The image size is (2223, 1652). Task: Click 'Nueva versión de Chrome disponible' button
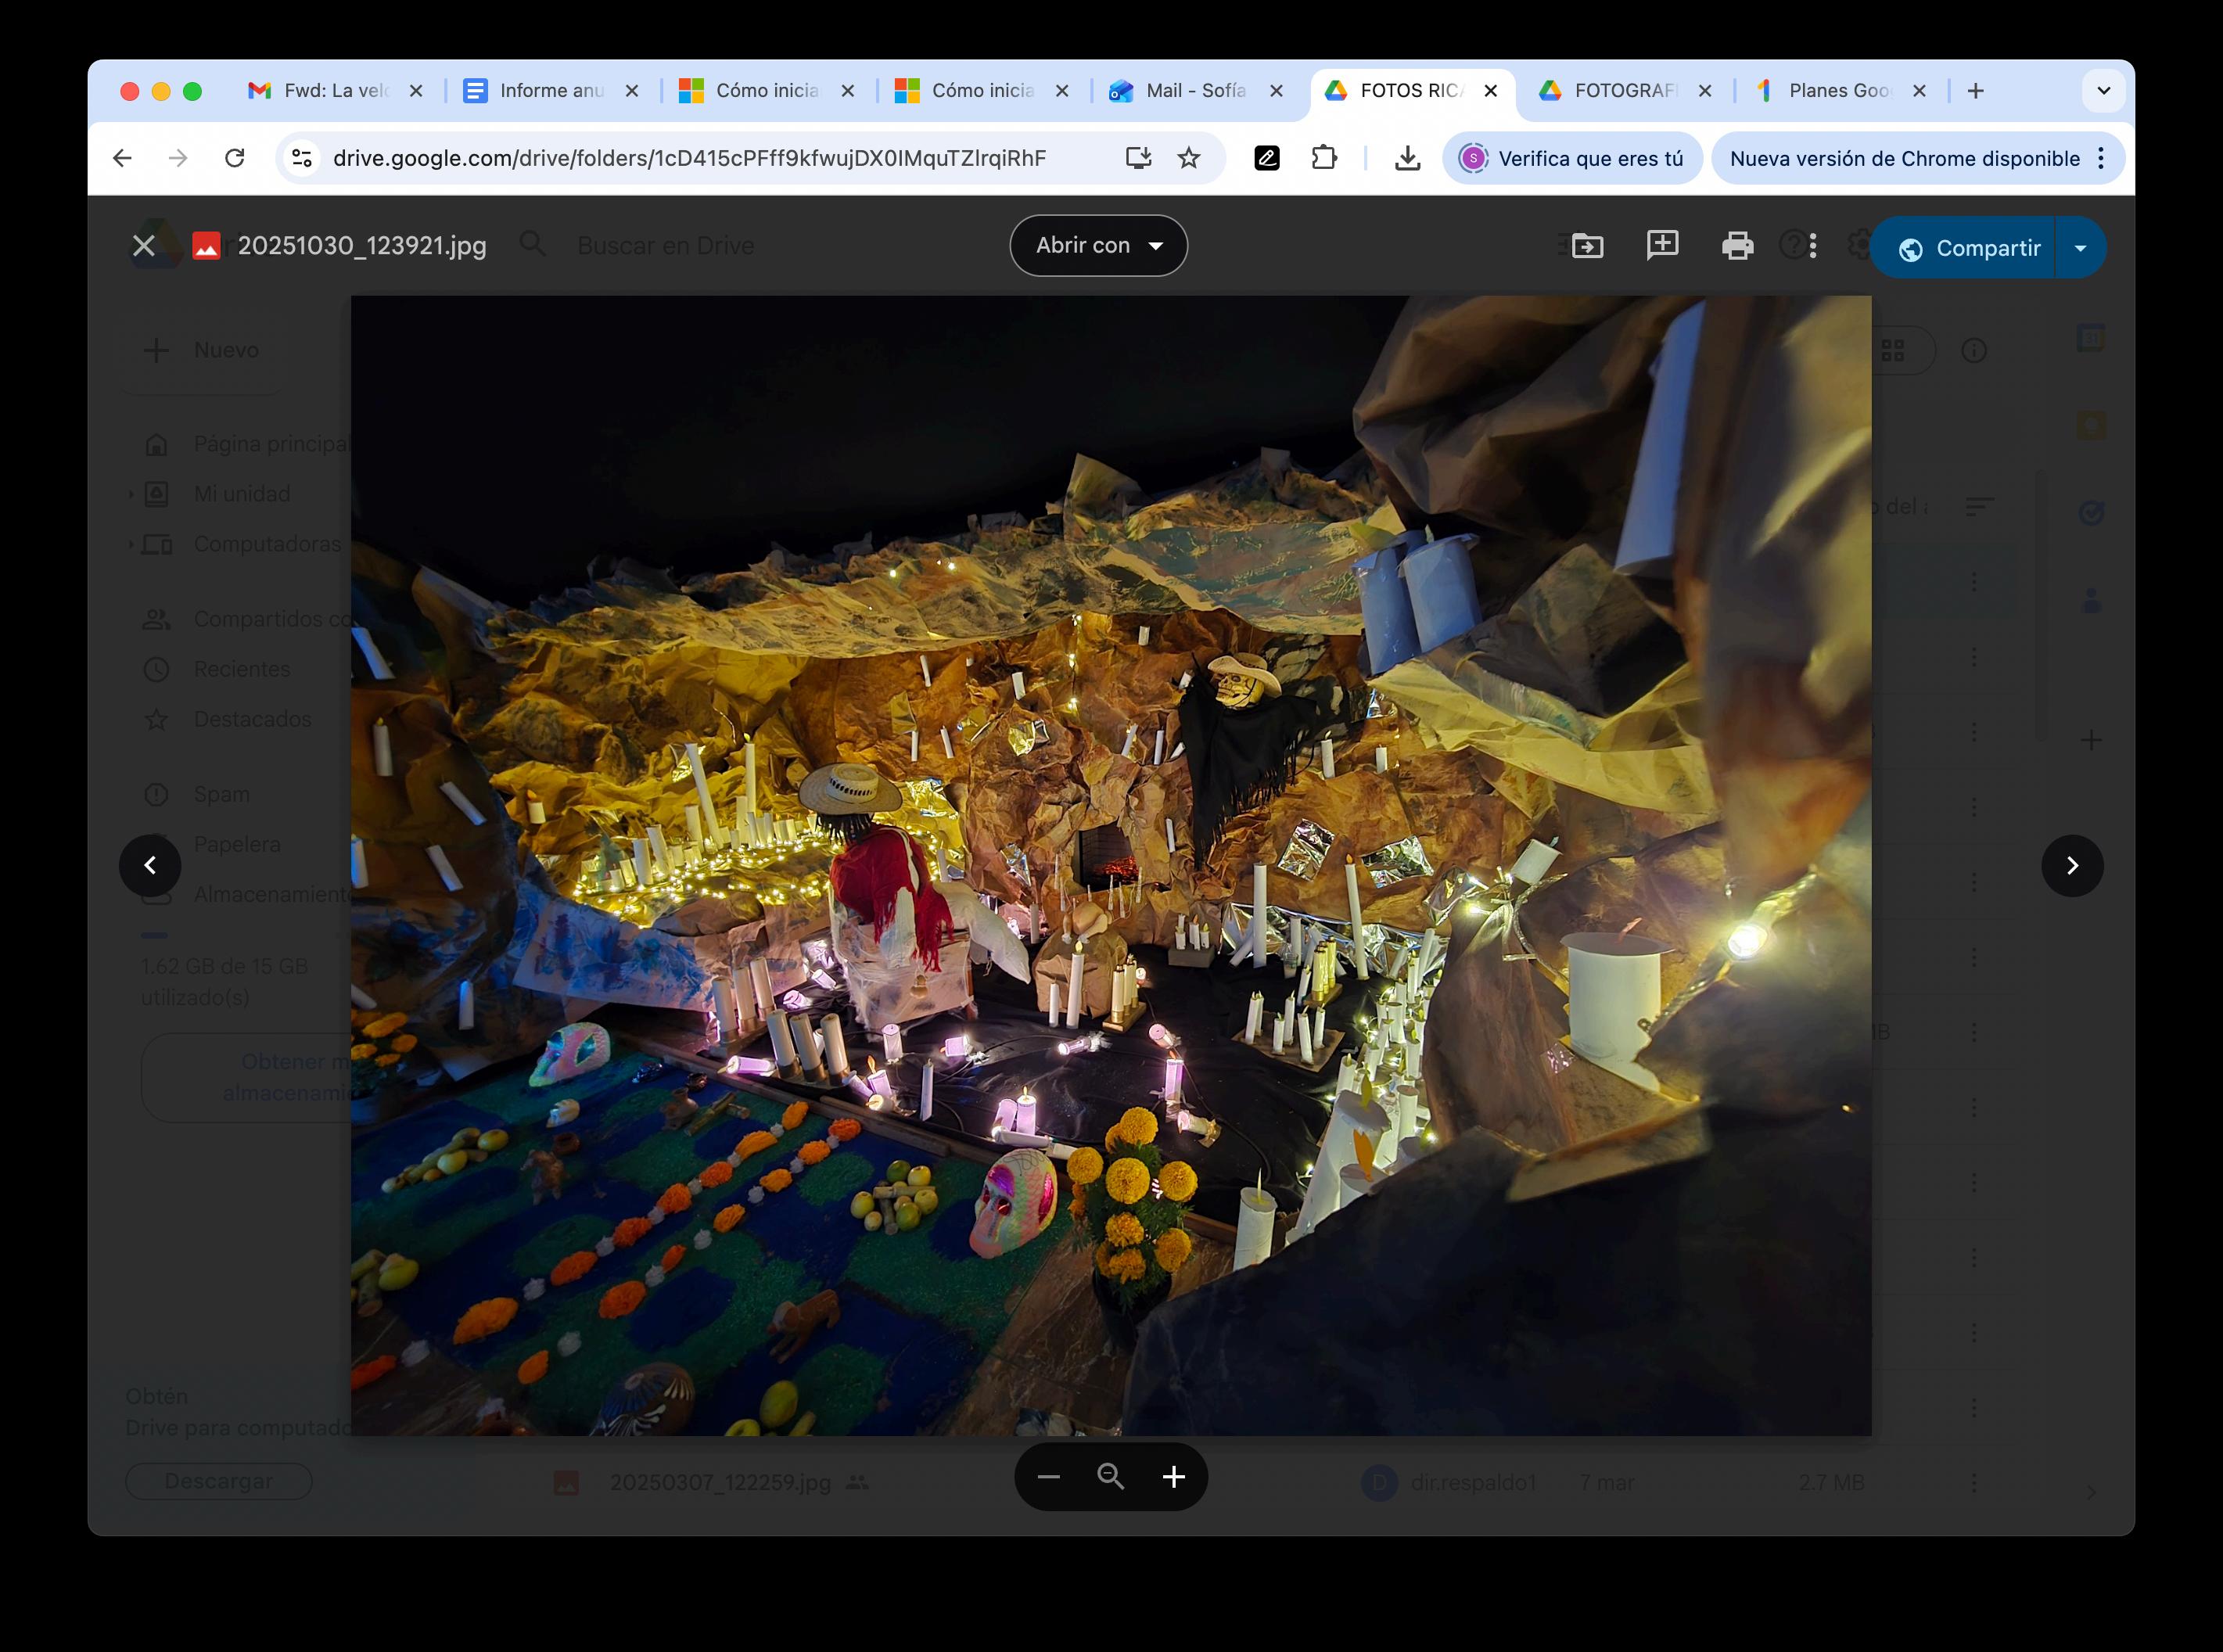(1904, 158)
